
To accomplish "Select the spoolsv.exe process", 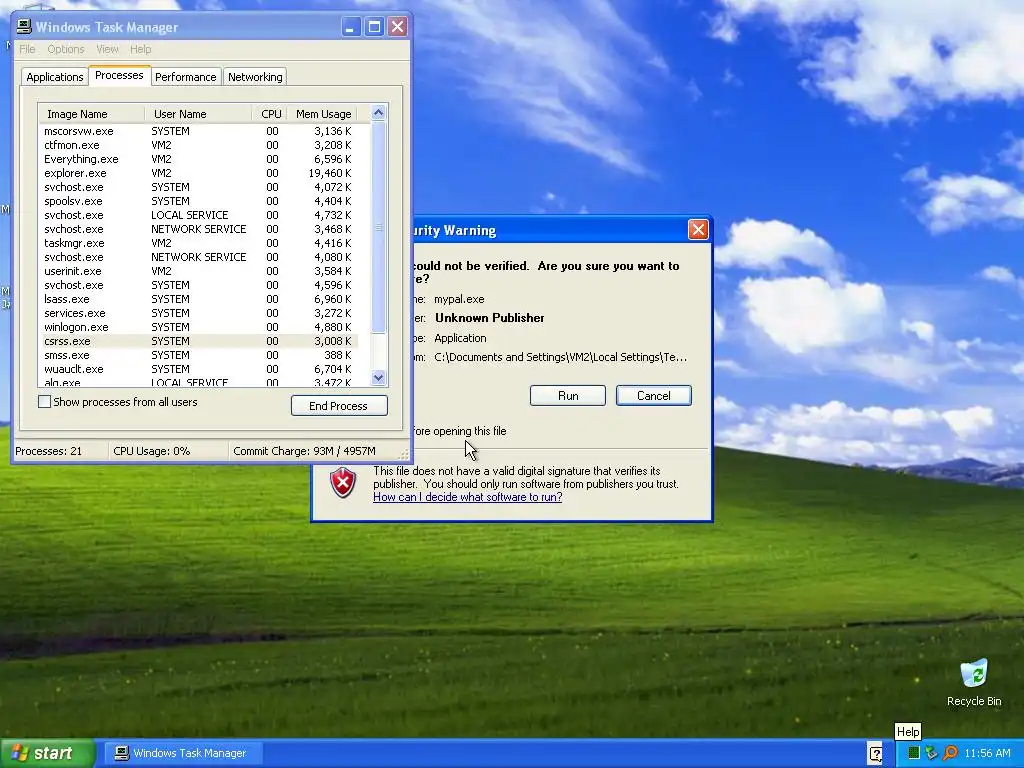I will (199, 201).
